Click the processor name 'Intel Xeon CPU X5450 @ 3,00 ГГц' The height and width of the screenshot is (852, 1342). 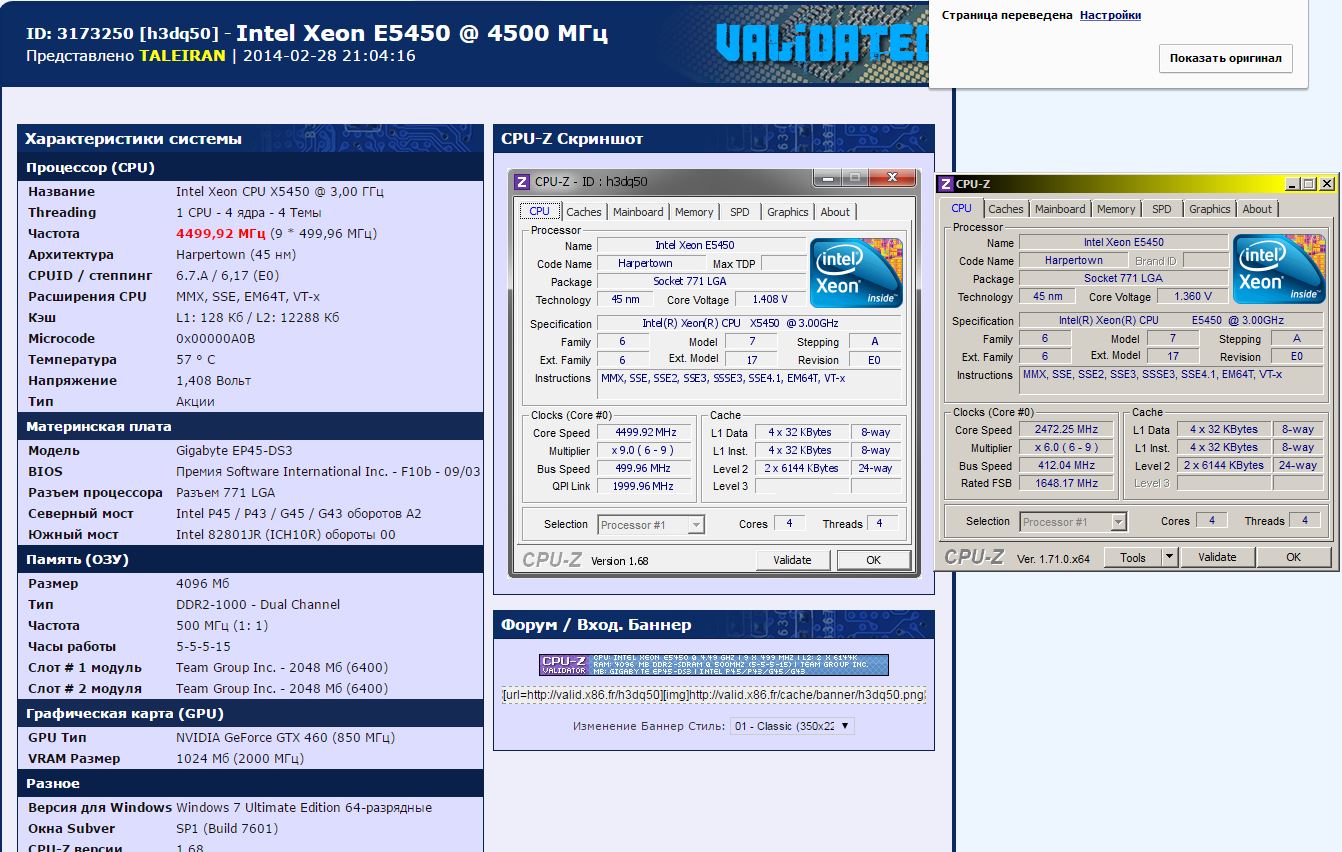(280, 192)
